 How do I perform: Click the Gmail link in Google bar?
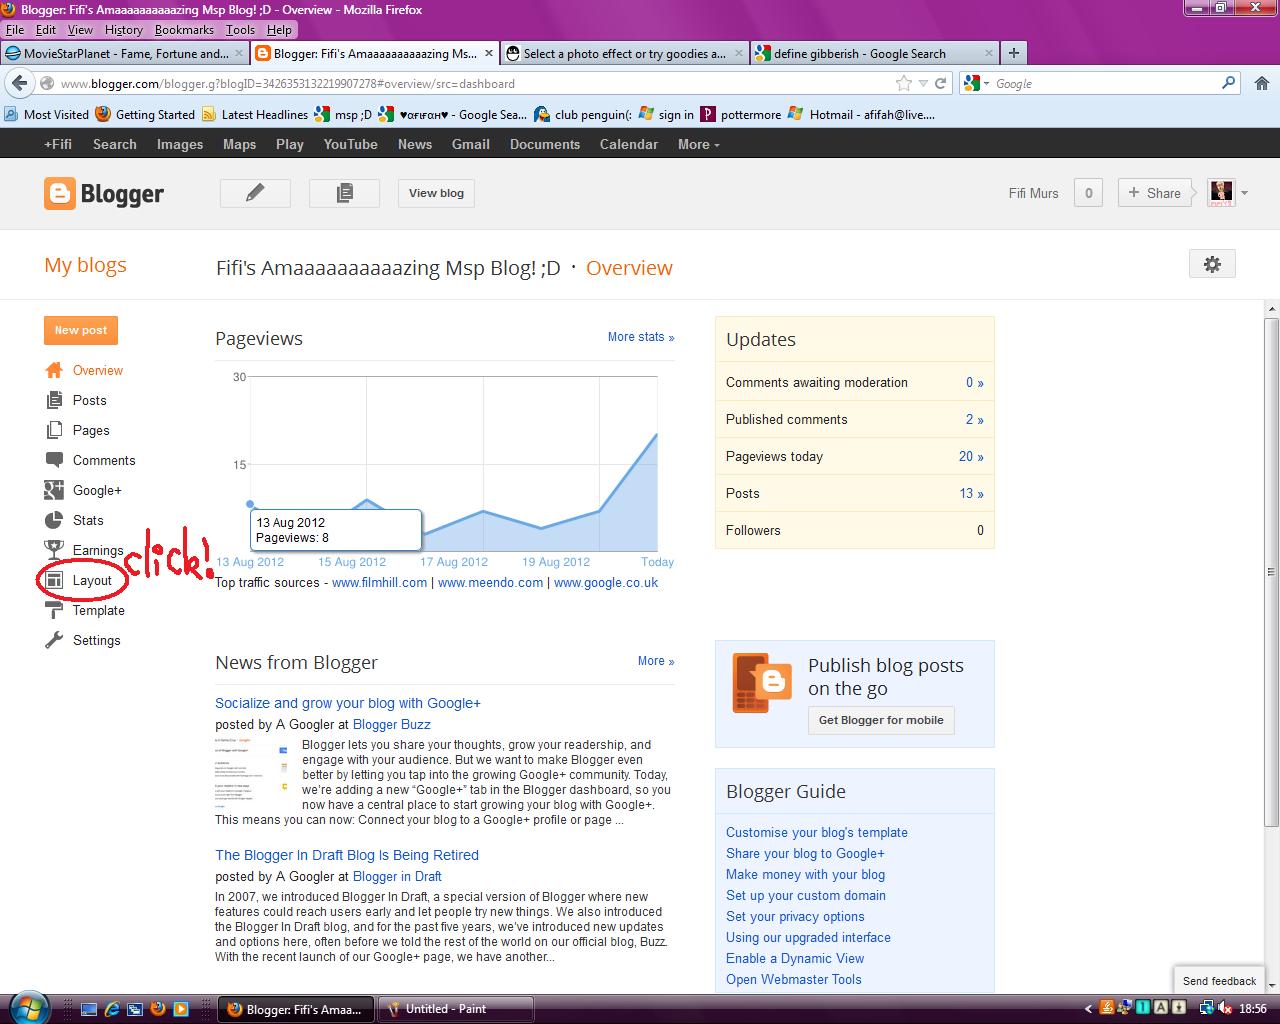[470, 144]
